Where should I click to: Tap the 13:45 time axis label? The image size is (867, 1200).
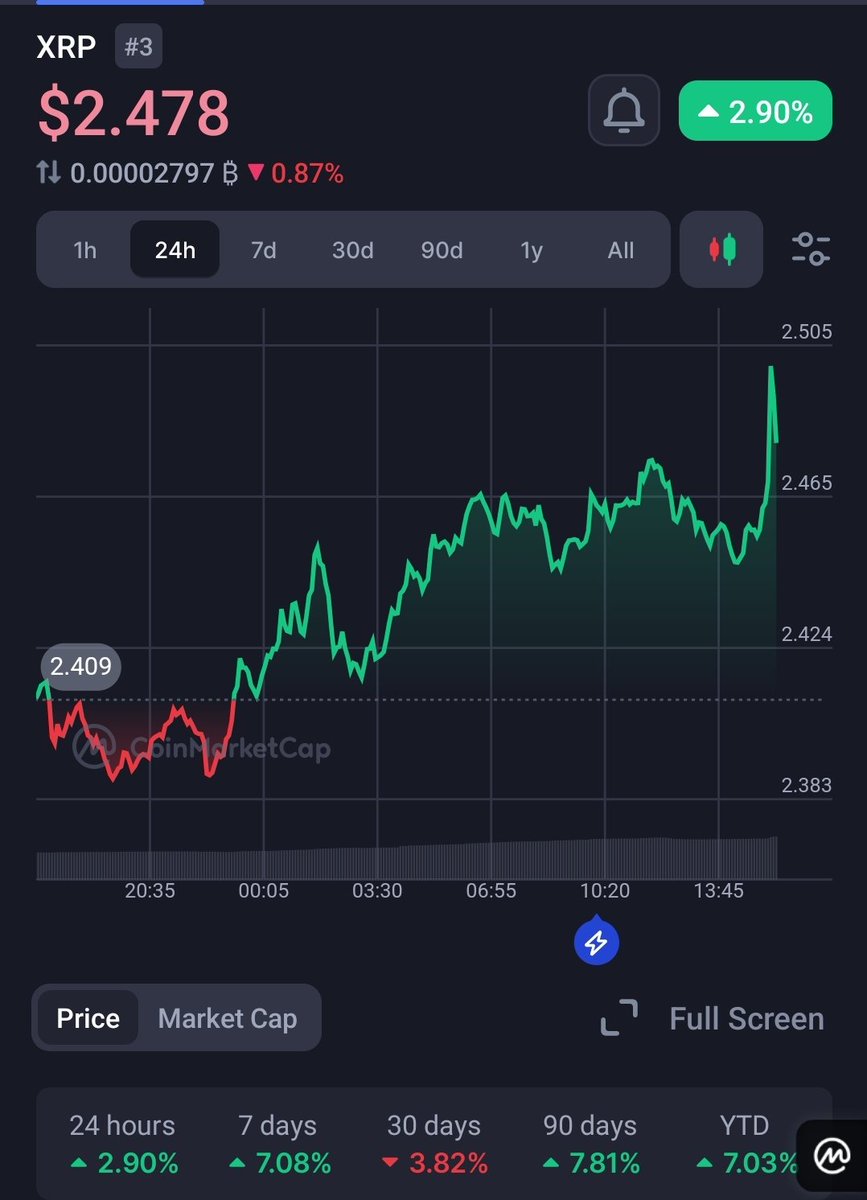(718, 890)
